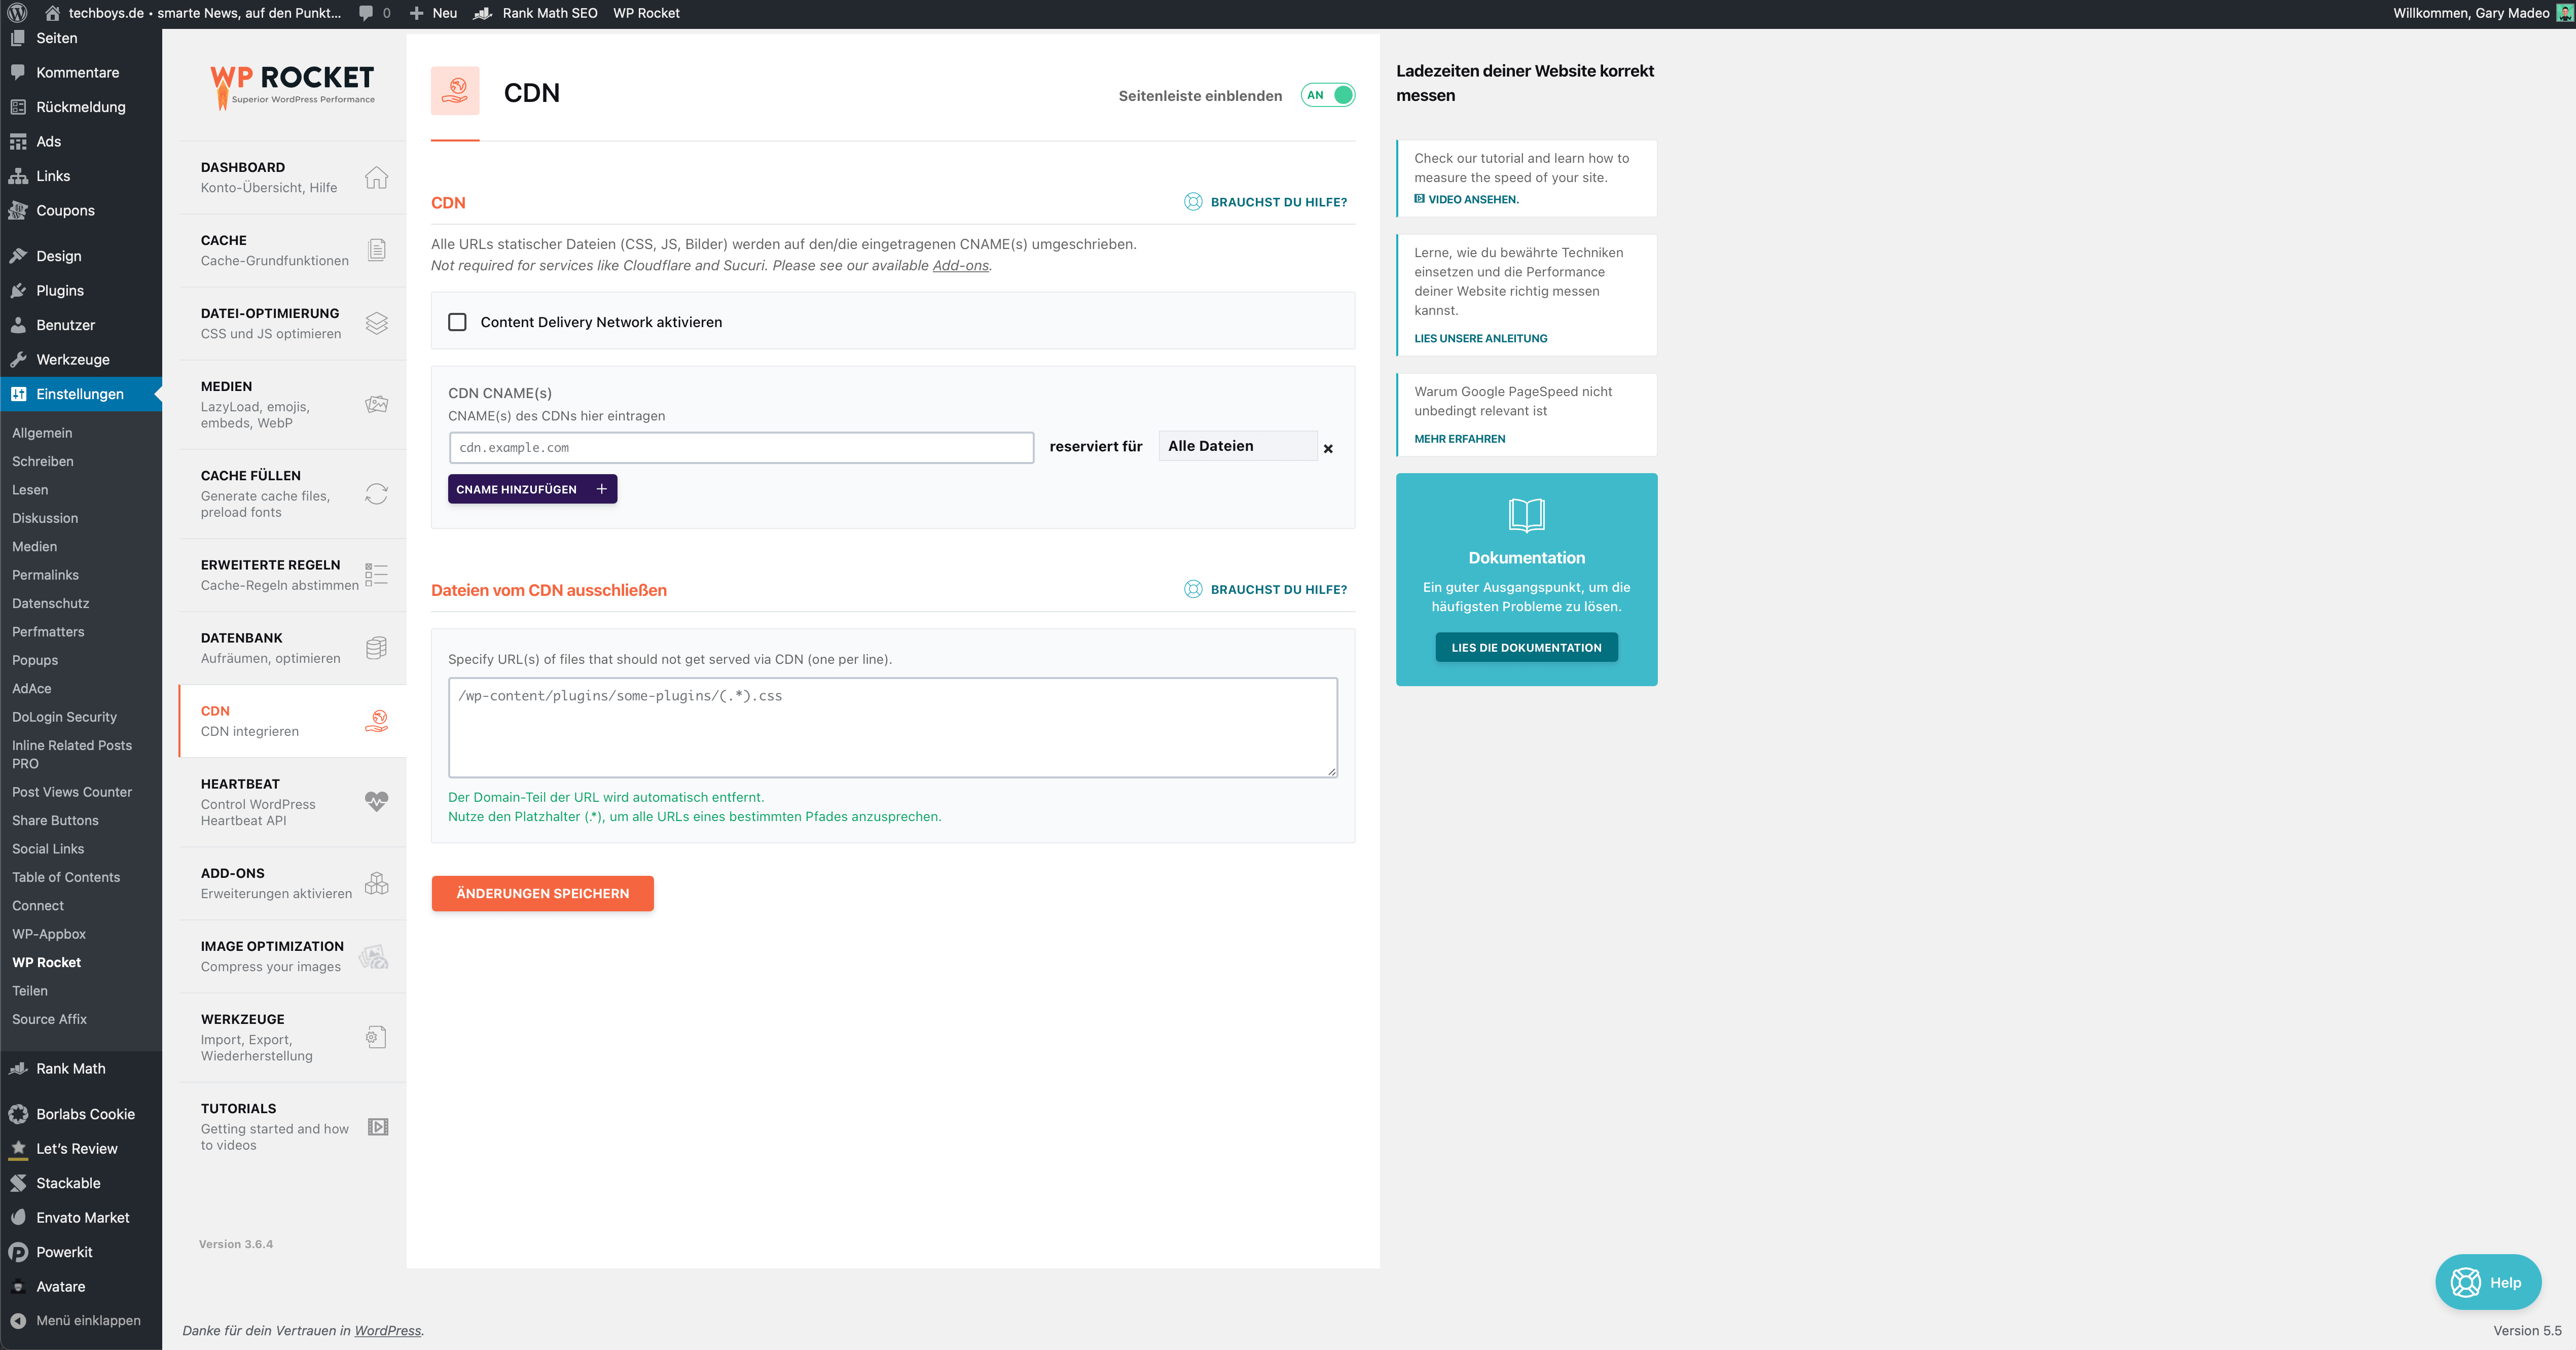Open Social Links settings submenu
2576x1350 pixels.
48,848
